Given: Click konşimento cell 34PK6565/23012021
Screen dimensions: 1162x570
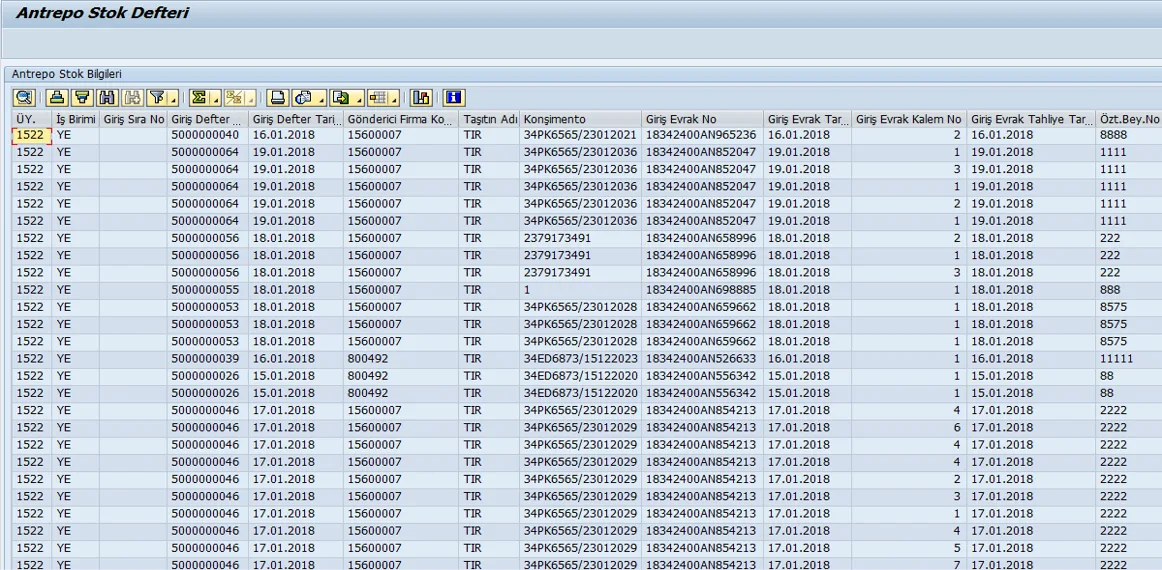Looking at the screenshot, I should [x=580, y=135].
